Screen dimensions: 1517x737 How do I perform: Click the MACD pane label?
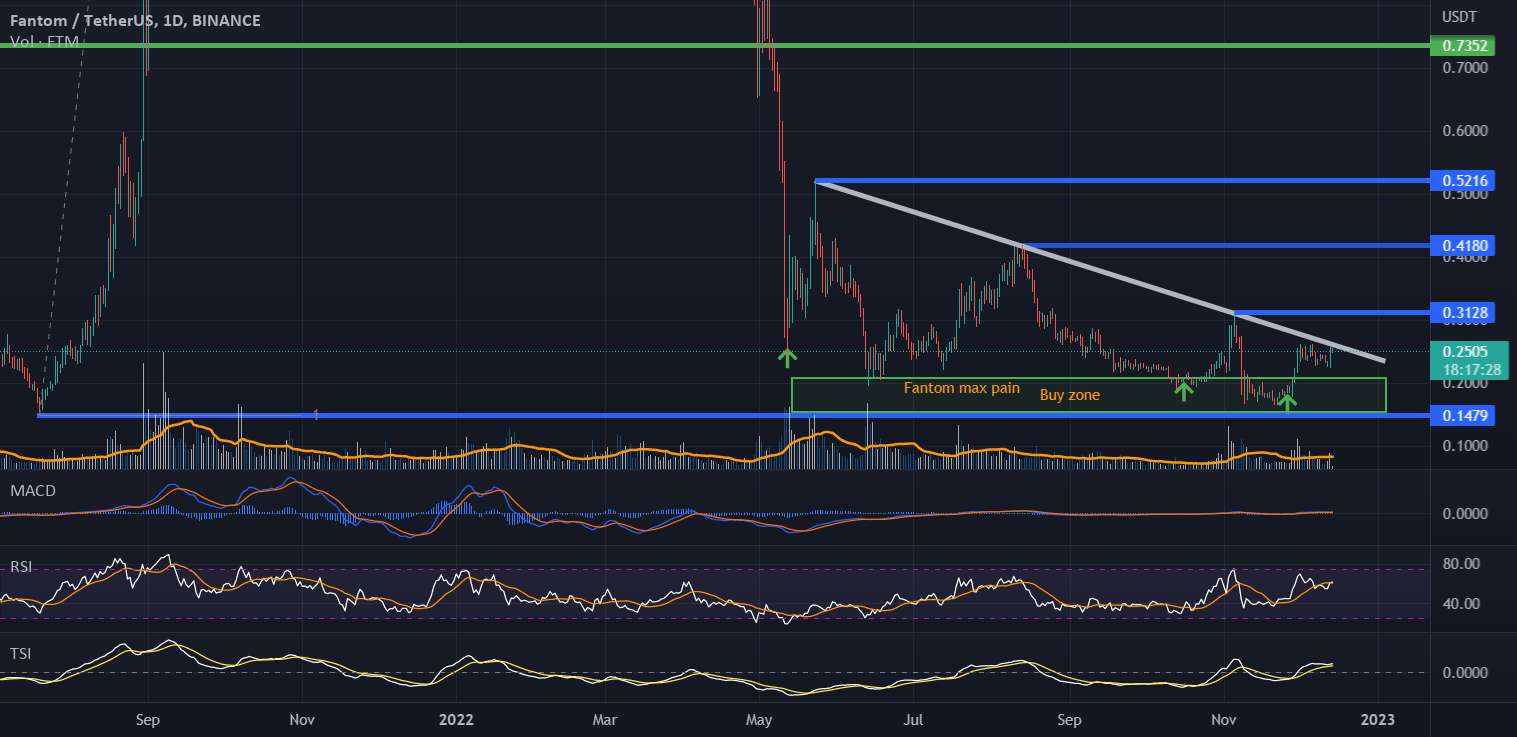[33, 491]
